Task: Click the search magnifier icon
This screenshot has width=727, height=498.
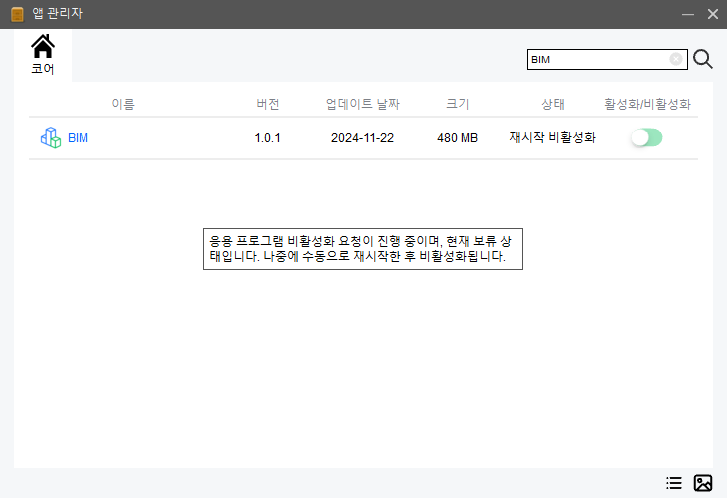Action: tap(703, 59)
